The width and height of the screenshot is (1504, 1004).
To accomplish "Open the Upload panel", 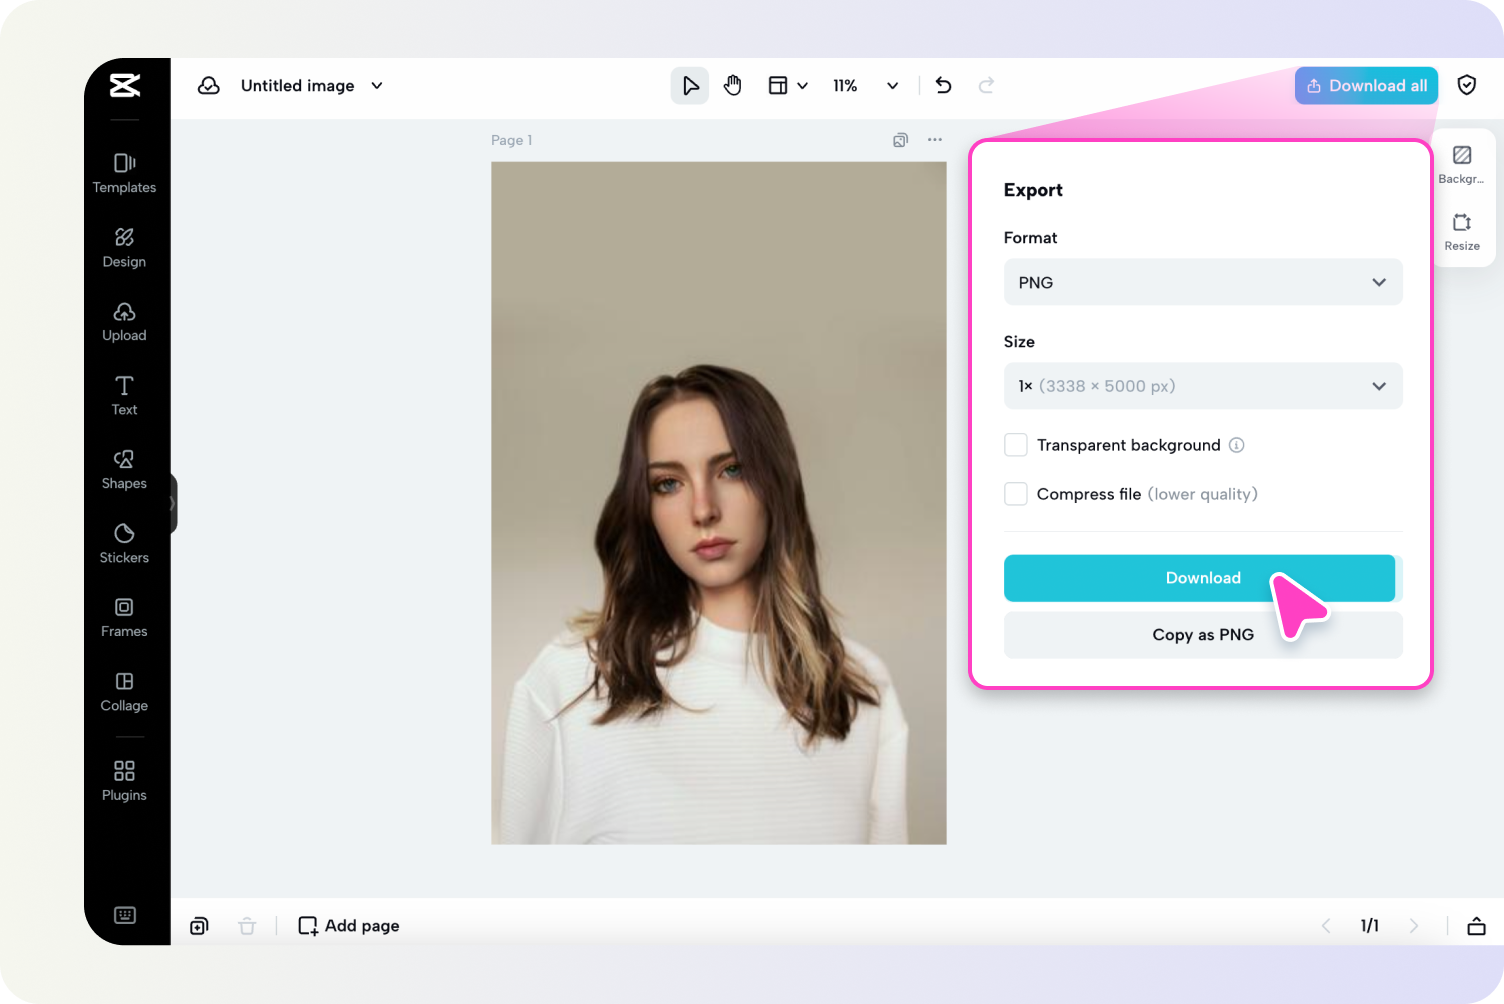I will click(124, 320).
